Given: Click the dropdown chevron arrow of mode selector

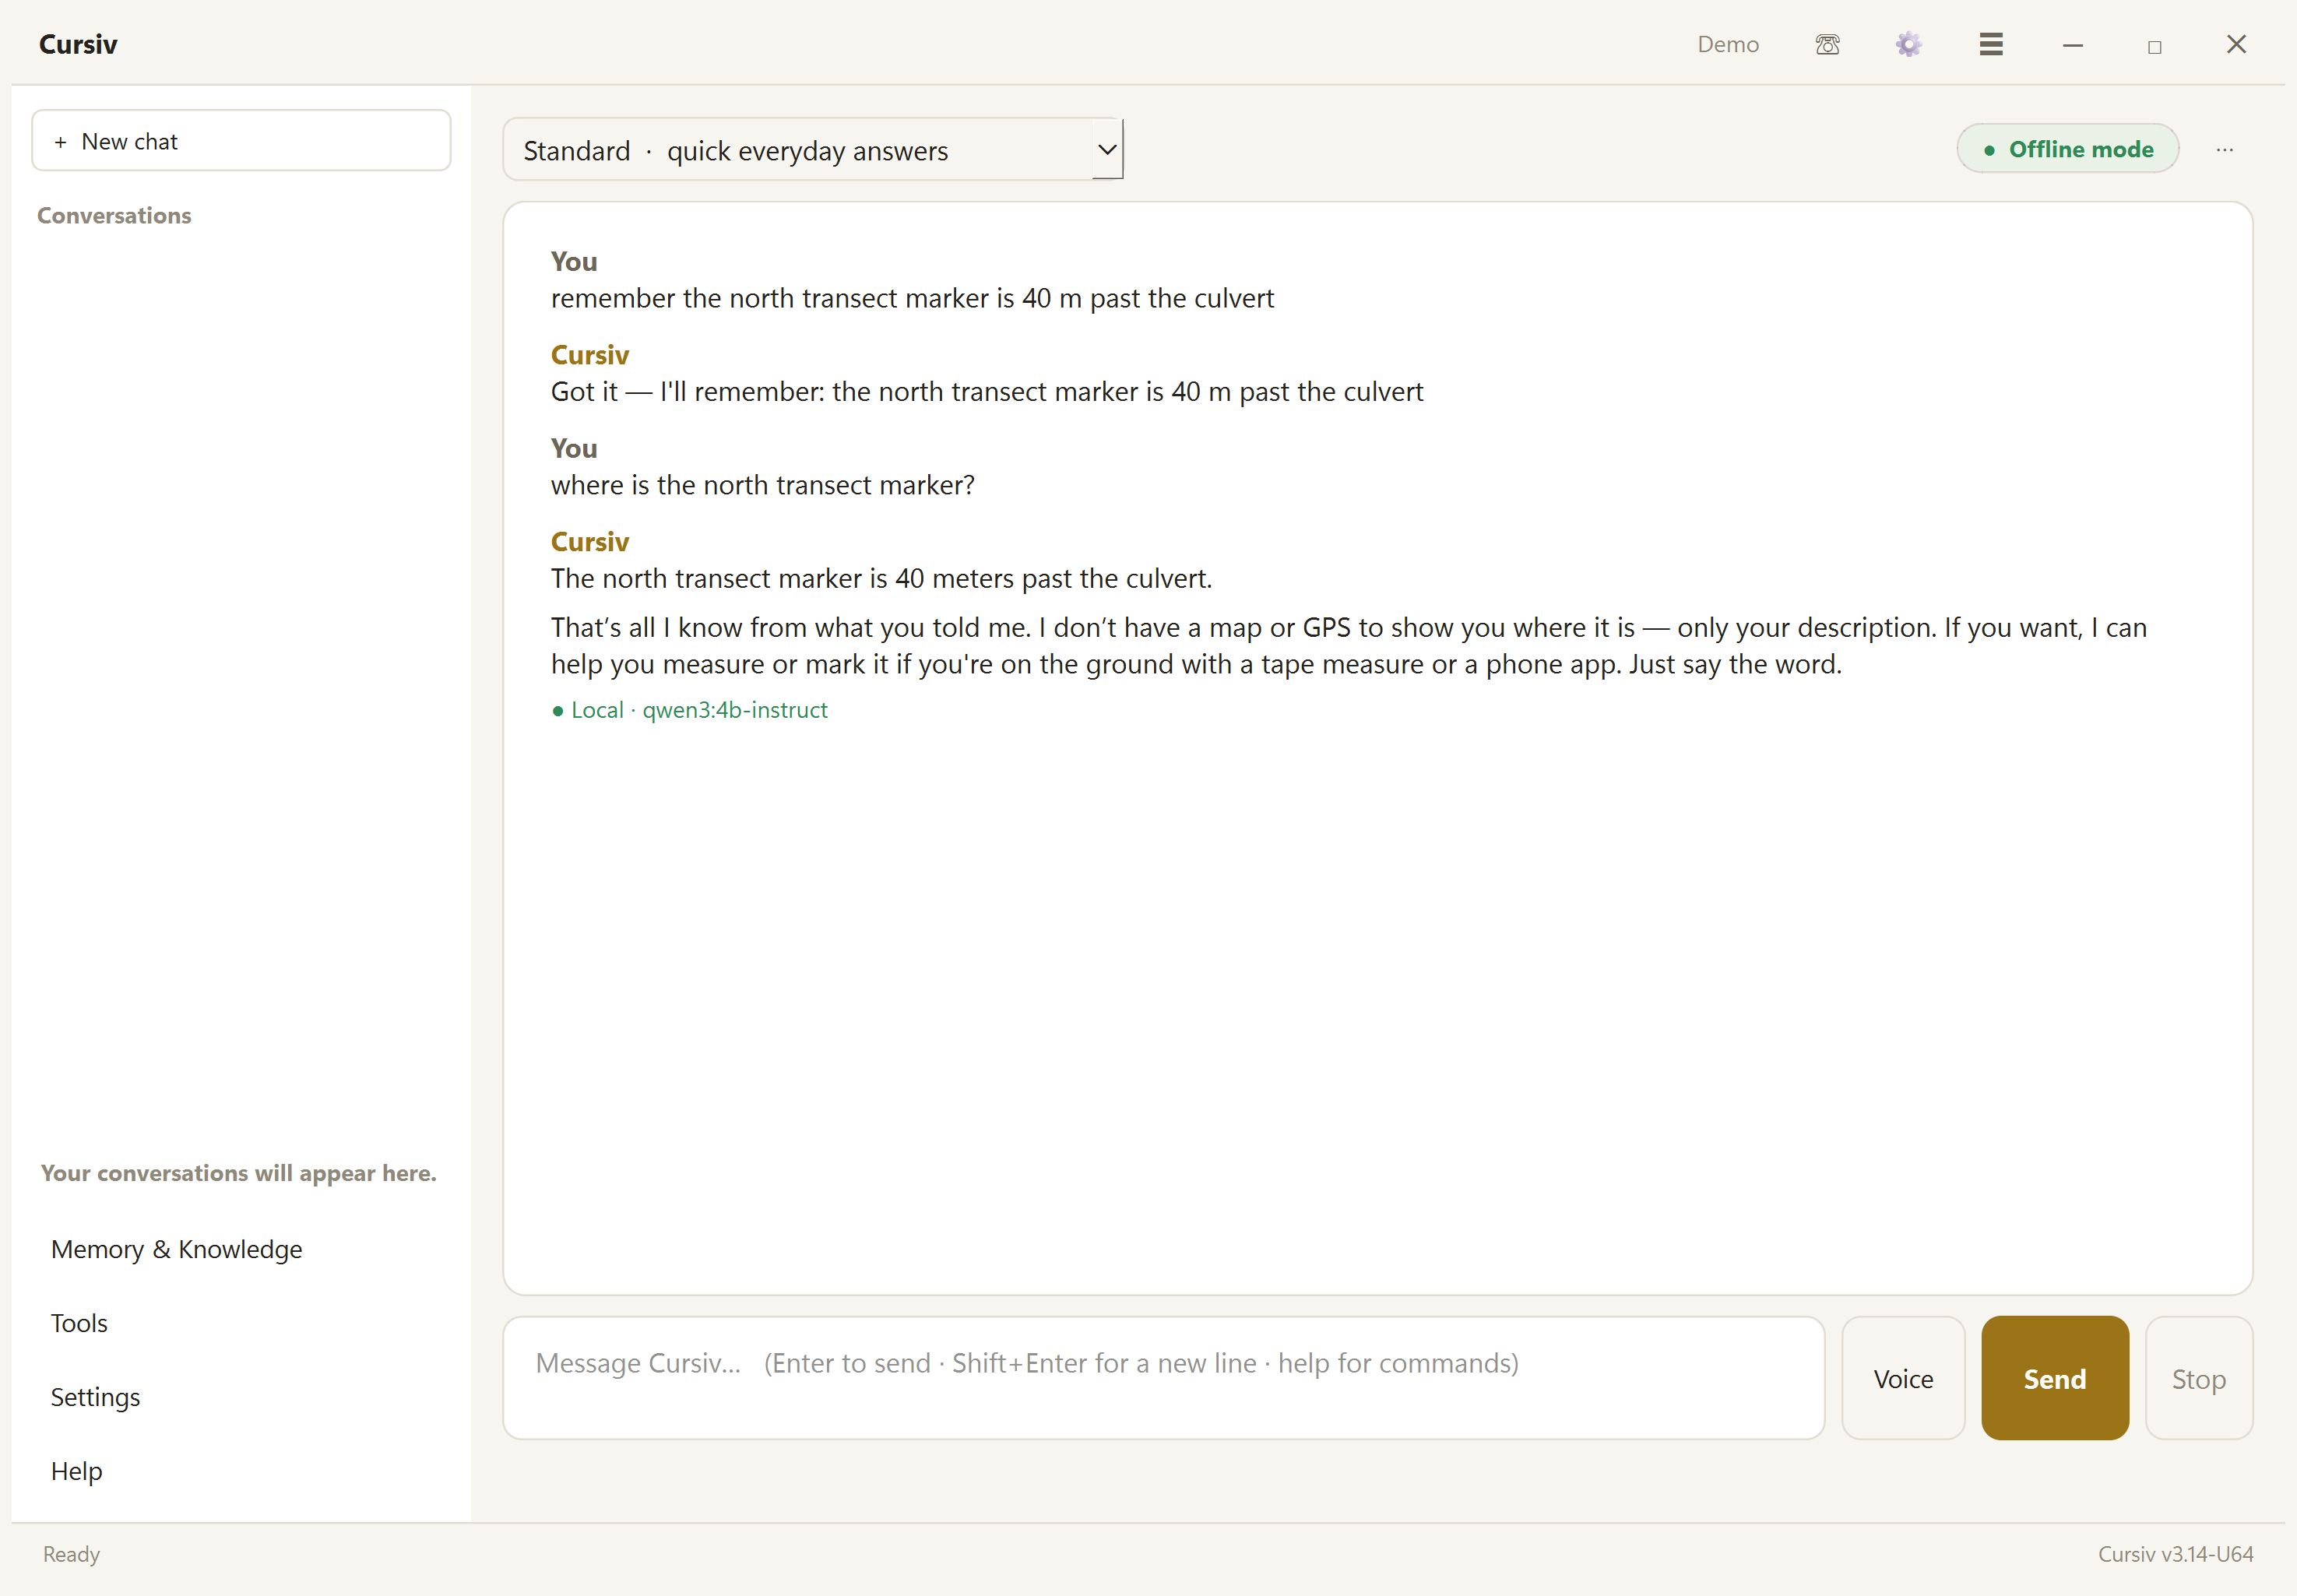Looking at the screenshot, I should 1107,150.
